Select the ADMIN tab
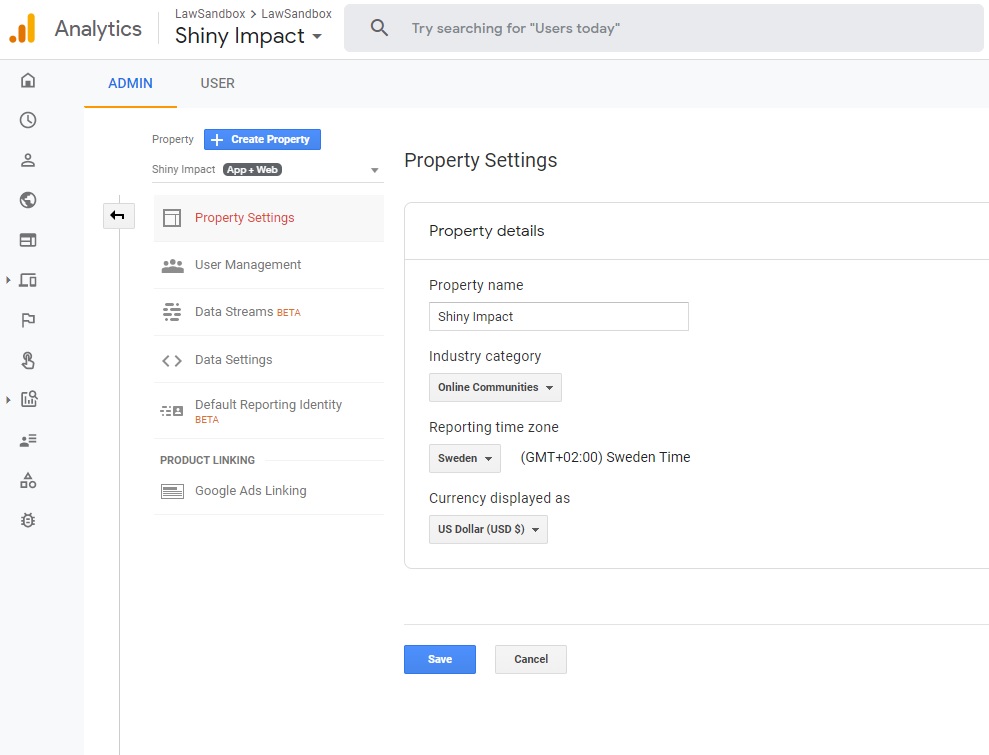 point(131,83)
